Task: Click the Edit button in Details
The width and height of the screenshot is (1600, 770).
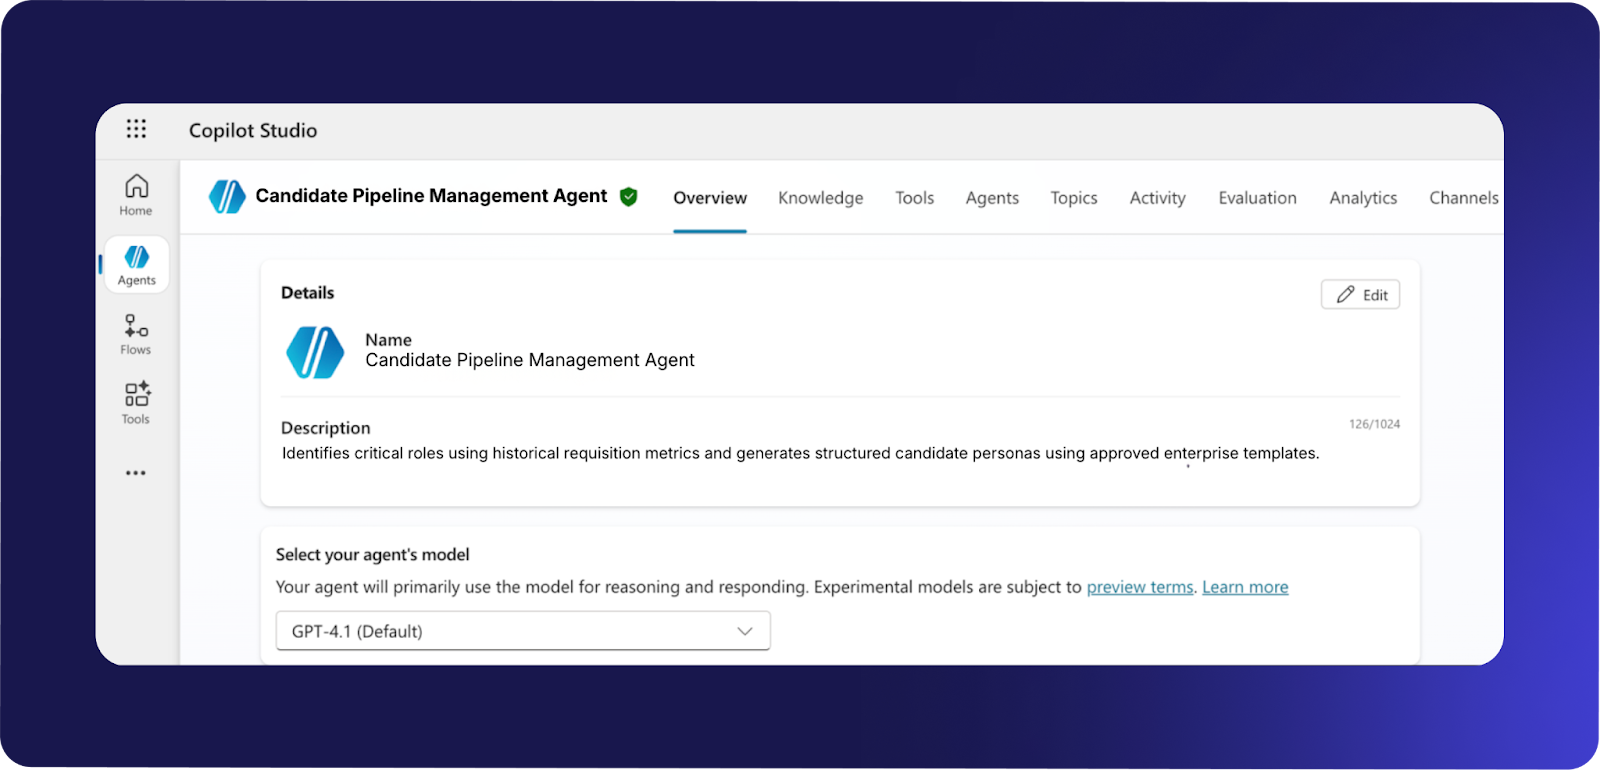Action: (1360, 295)
